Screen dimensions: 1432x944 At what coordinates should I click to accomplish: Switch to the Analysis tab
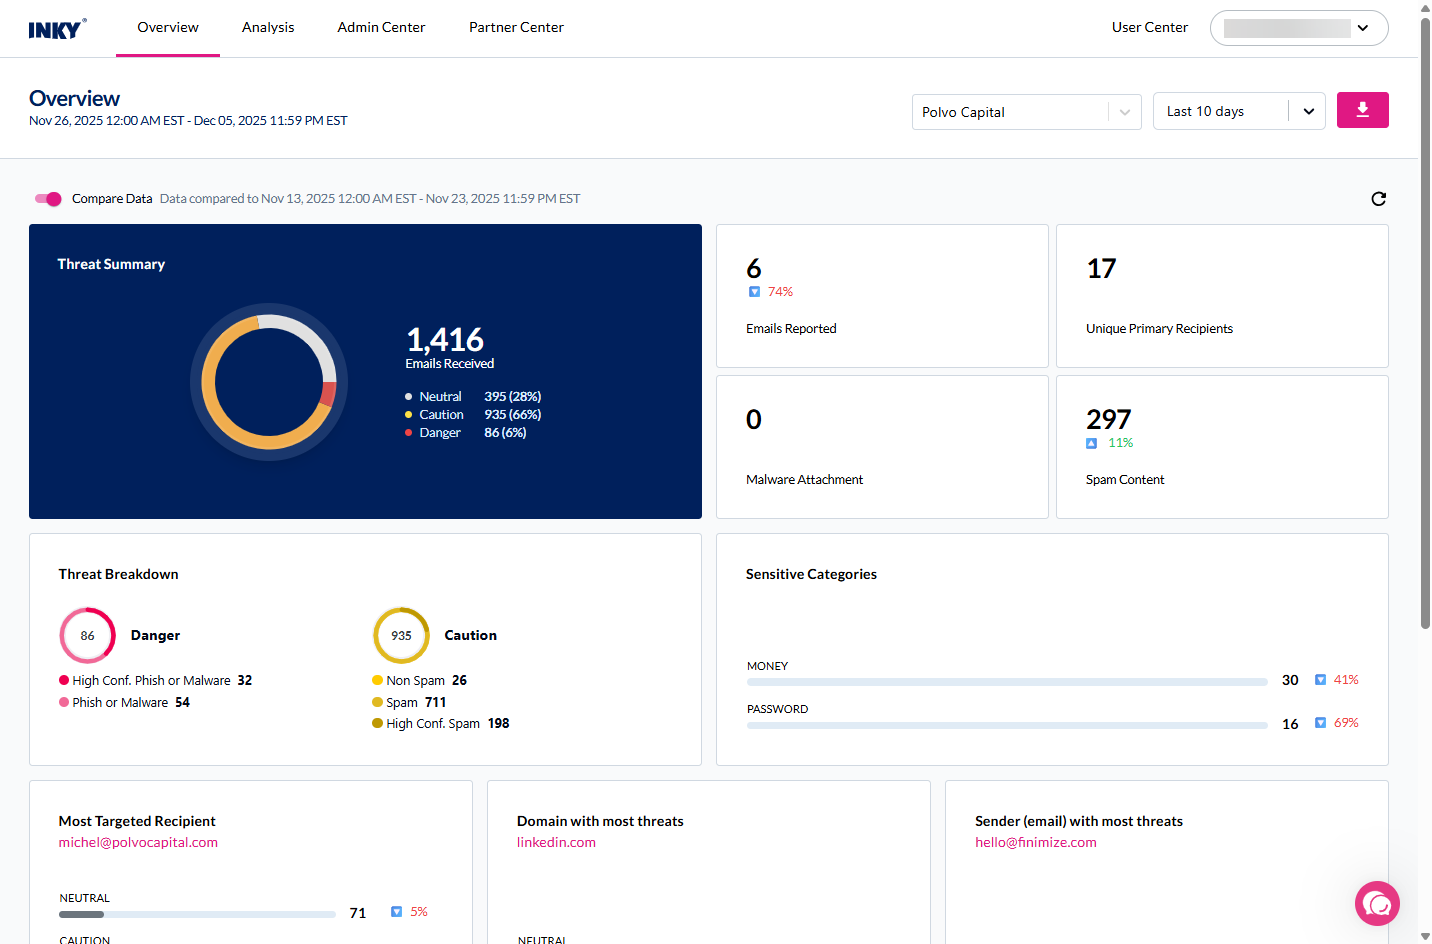coord(268,28)
